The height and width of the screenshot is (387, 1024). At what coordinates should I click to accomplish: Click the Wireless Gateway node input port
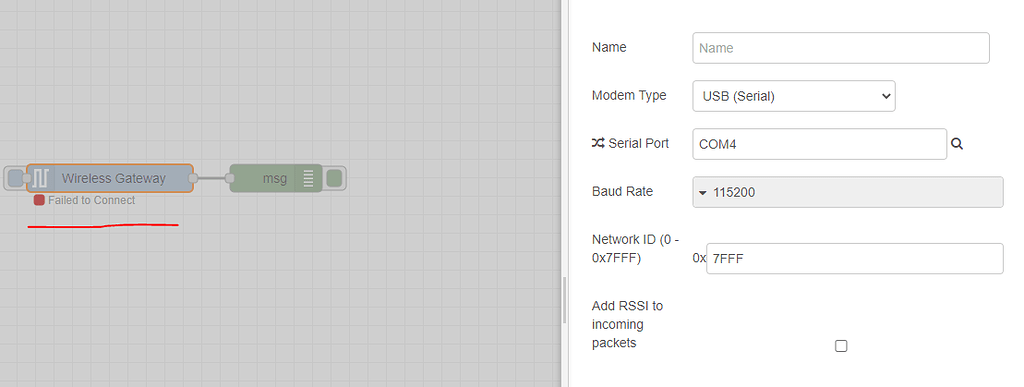coord(27,178)
